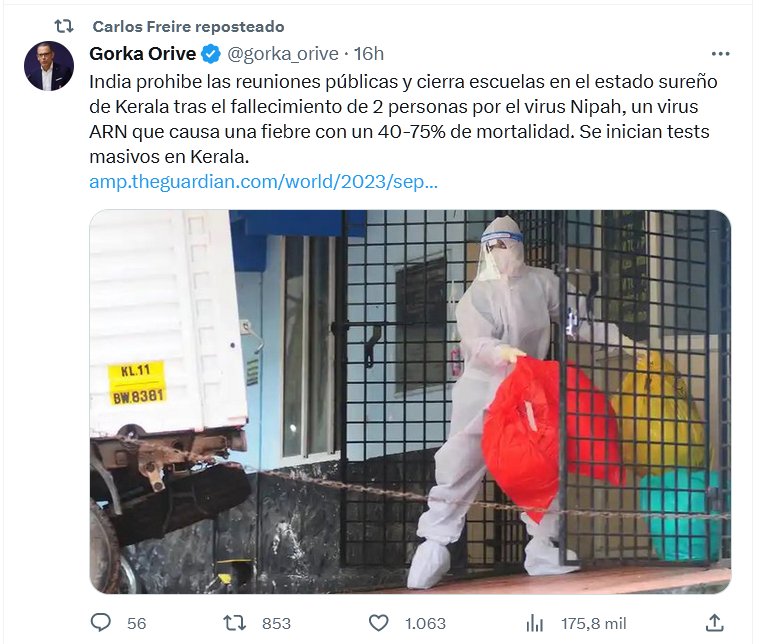Like the tweet with the heart icon
Screen dimensions: 770x644
[x=379, y=623]
